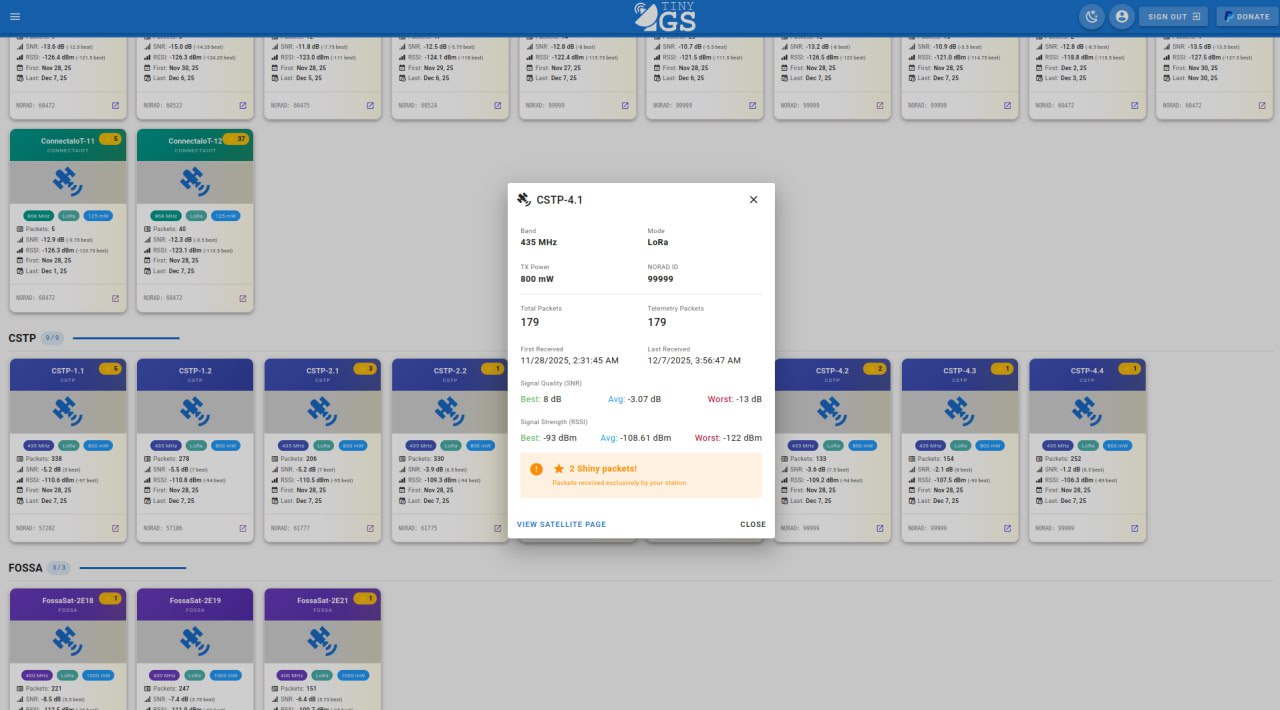Click shiny badge 5 on ConnectaIoT-11
Image resolution: width=1280 pixels, height=710 pixels.
[x=110, y=139]
